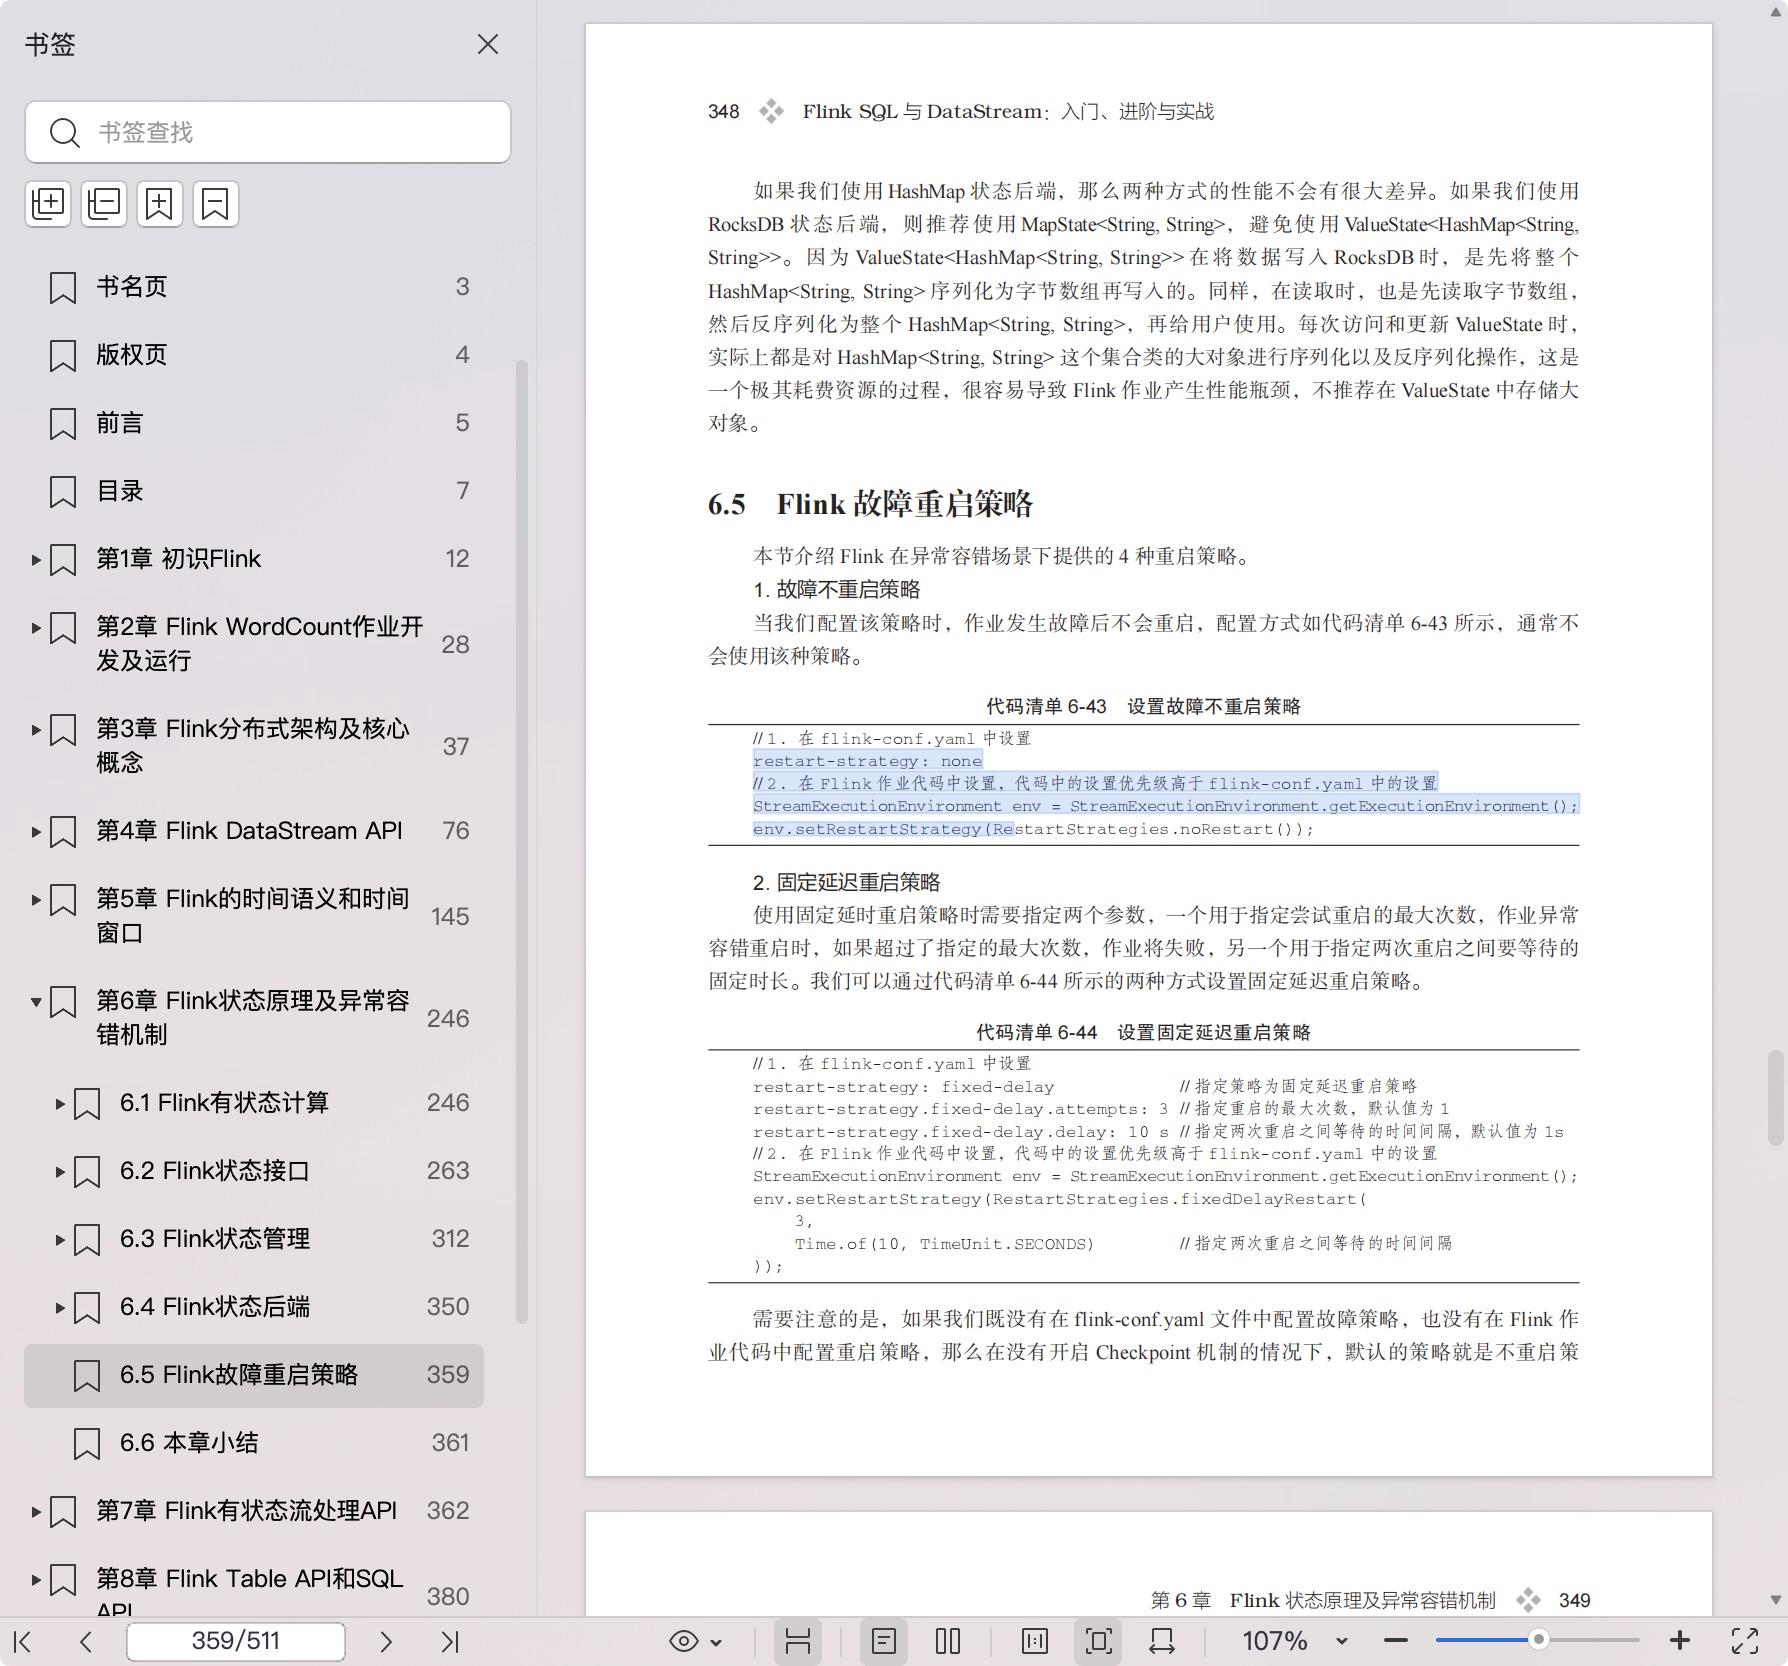
Task: Expand 6.1 Flink有状态计算 section
Action: click(60, 1103)
